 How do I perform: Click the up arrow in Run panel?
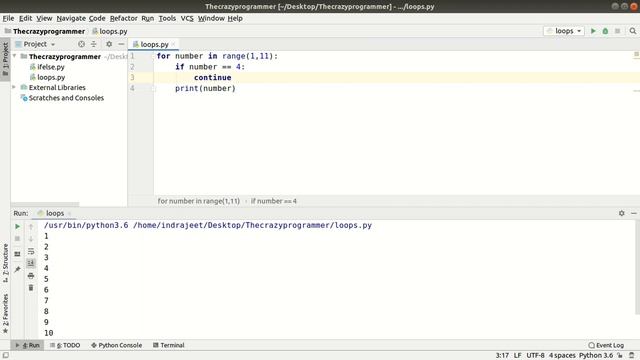point(31,227)
